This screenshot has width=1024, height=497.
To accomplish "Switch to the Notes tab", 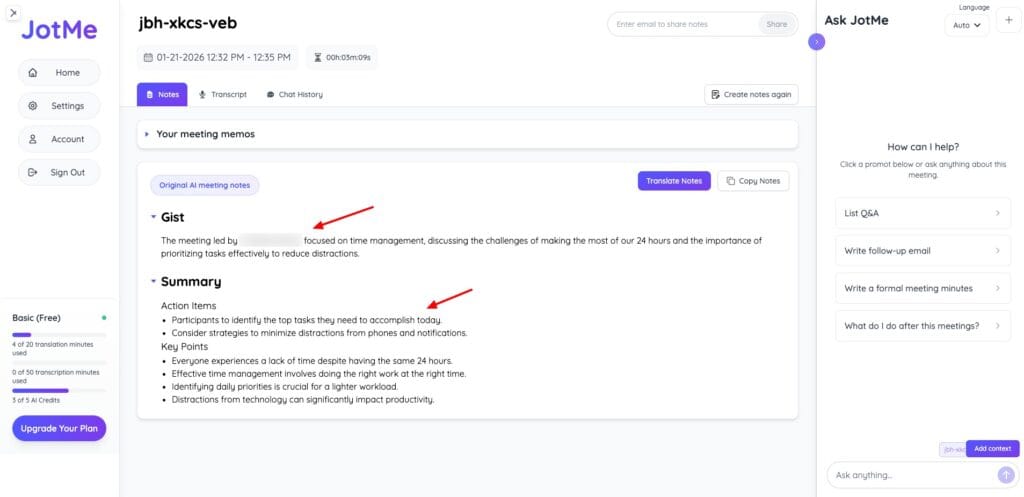I will coord(162,94).
